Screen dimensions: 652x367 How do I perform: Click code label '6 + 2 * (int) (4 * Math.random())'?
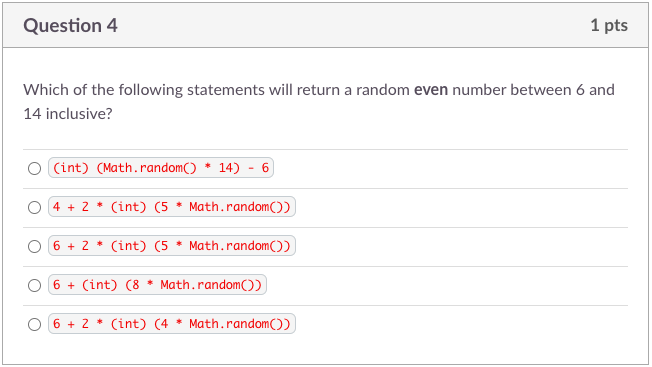[x=172, y=324]
